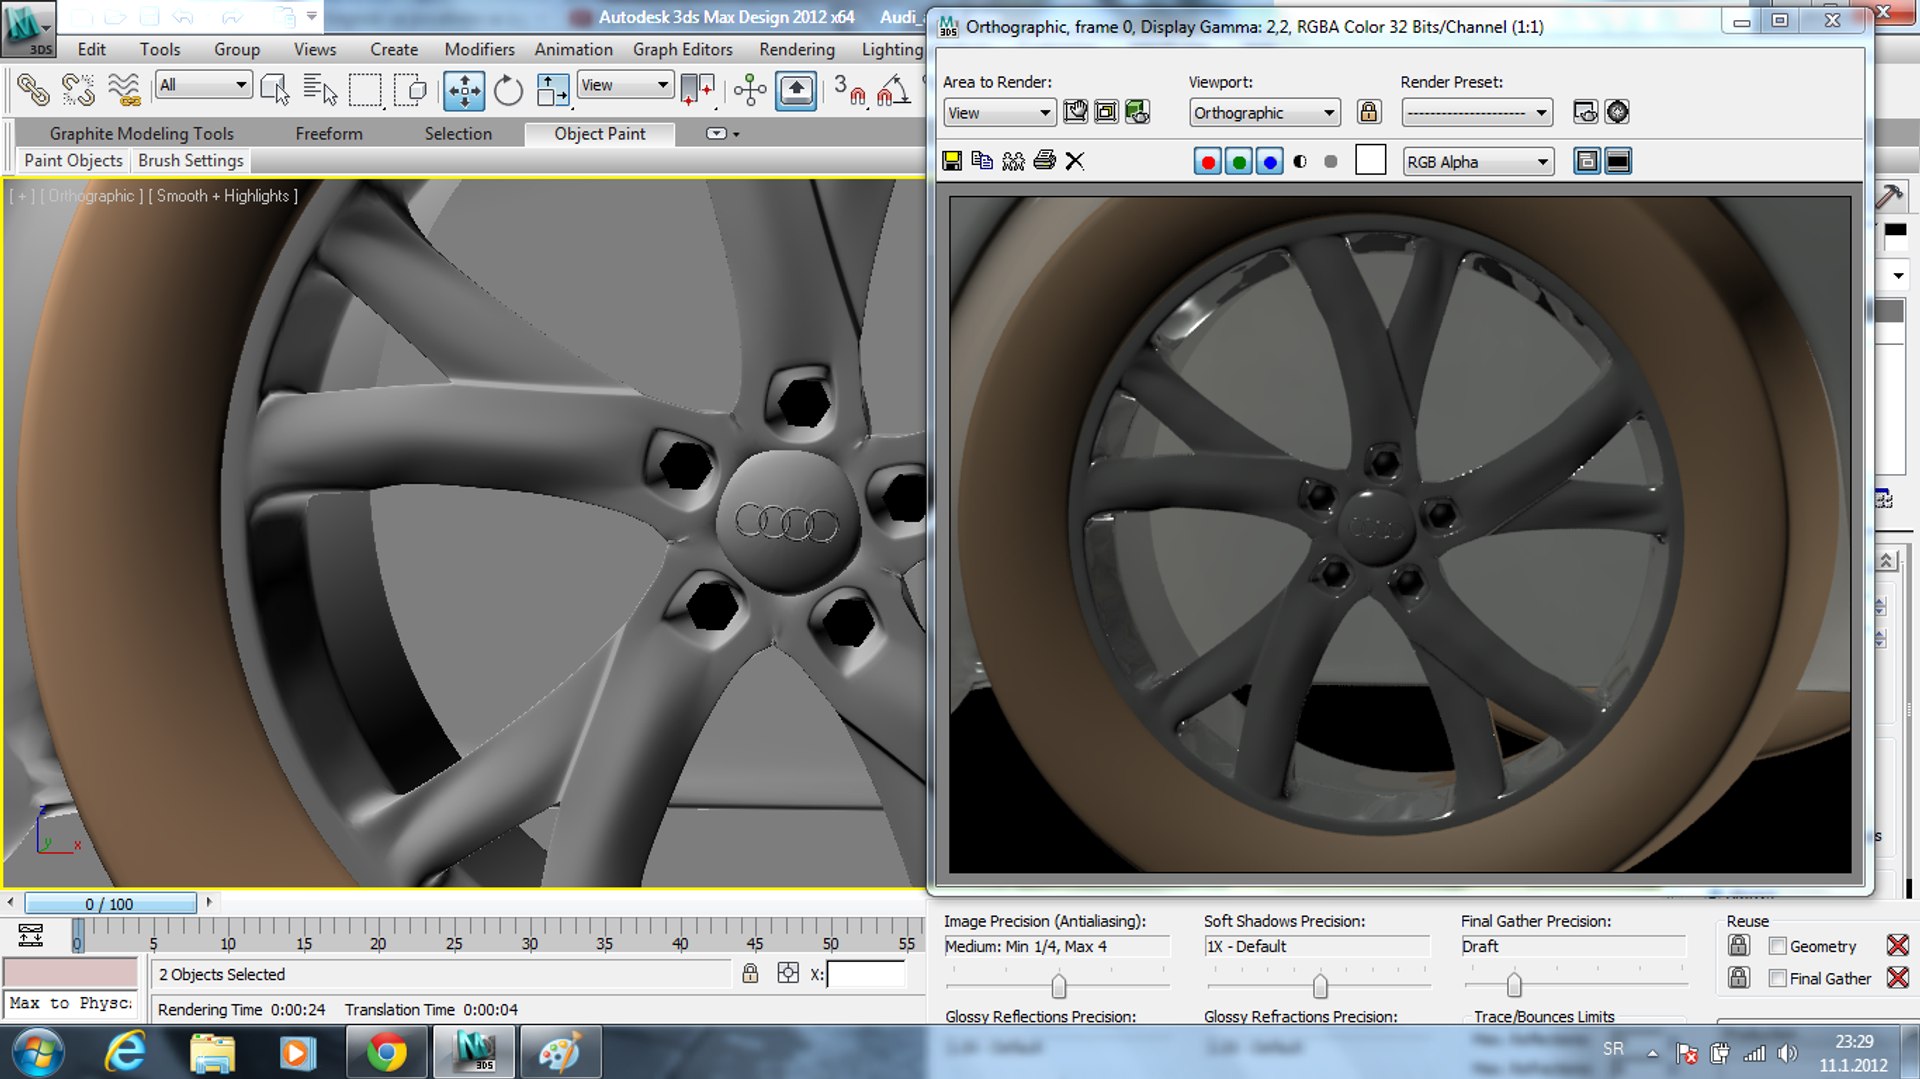Open the Modifiers menu
Screen dimensions: 1920x1079
(x=480, y=49)
